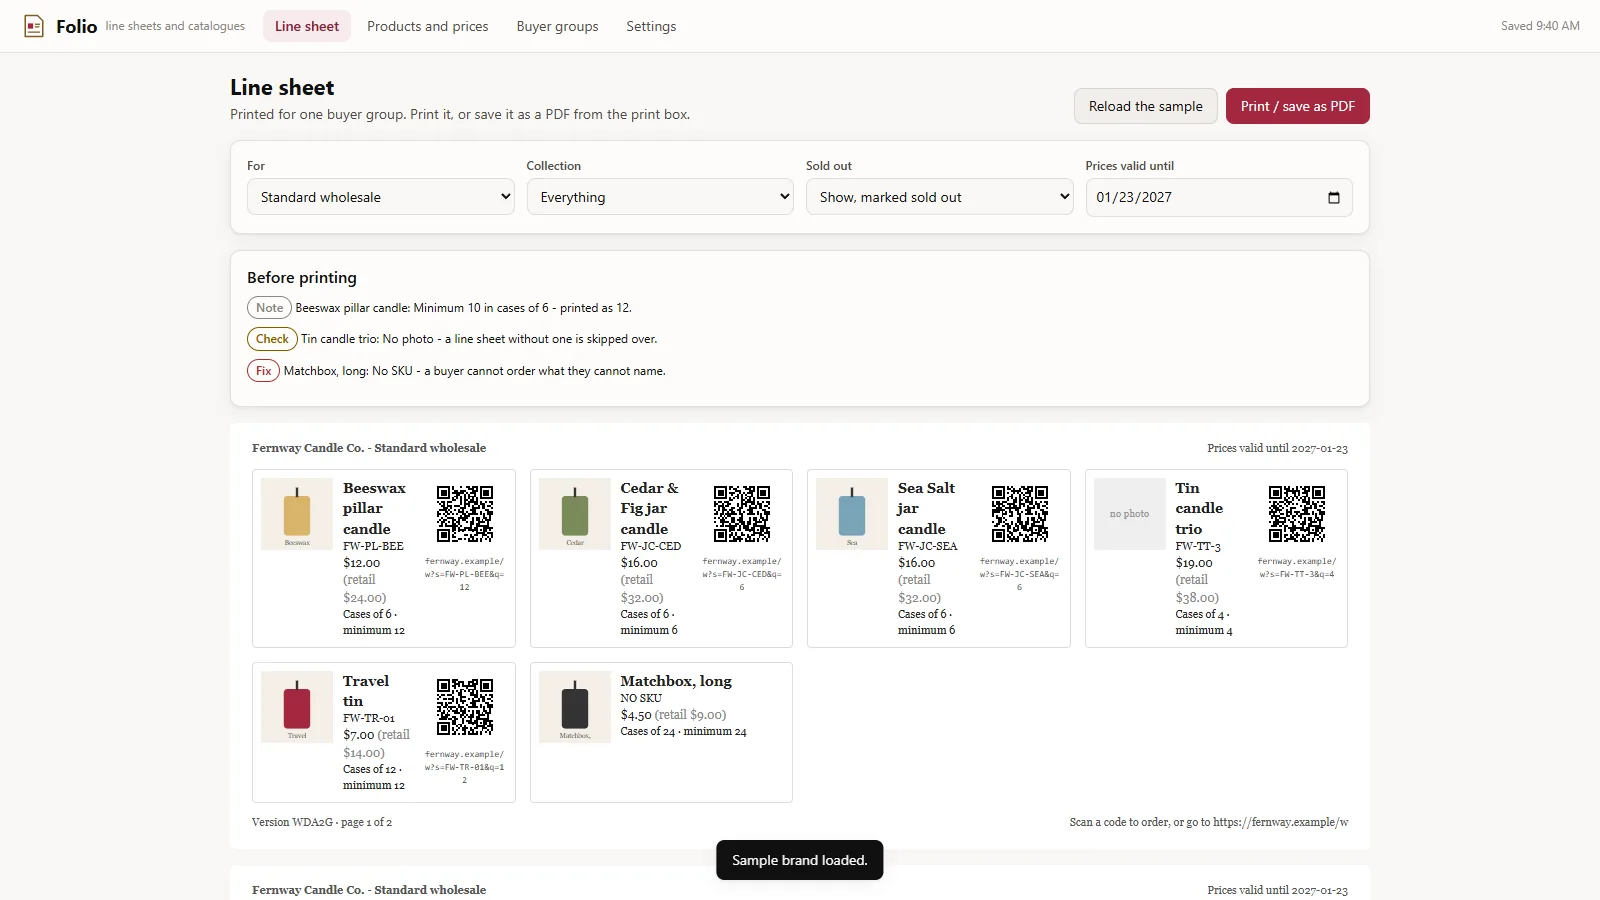Viewport: 1600px width, 900px height.
Task: Click the Sea Salt jar candle QR code
Action: pos(1020,514)
